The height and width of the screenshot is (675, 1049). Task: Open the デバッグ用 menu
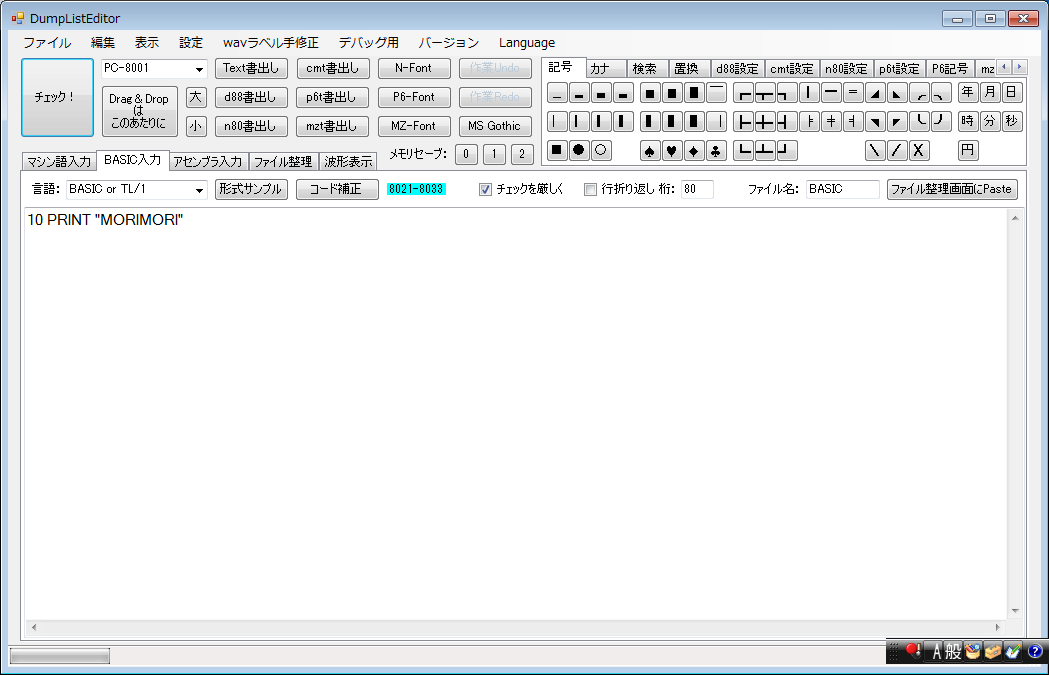pyautogui.click(x=368, y=43)
